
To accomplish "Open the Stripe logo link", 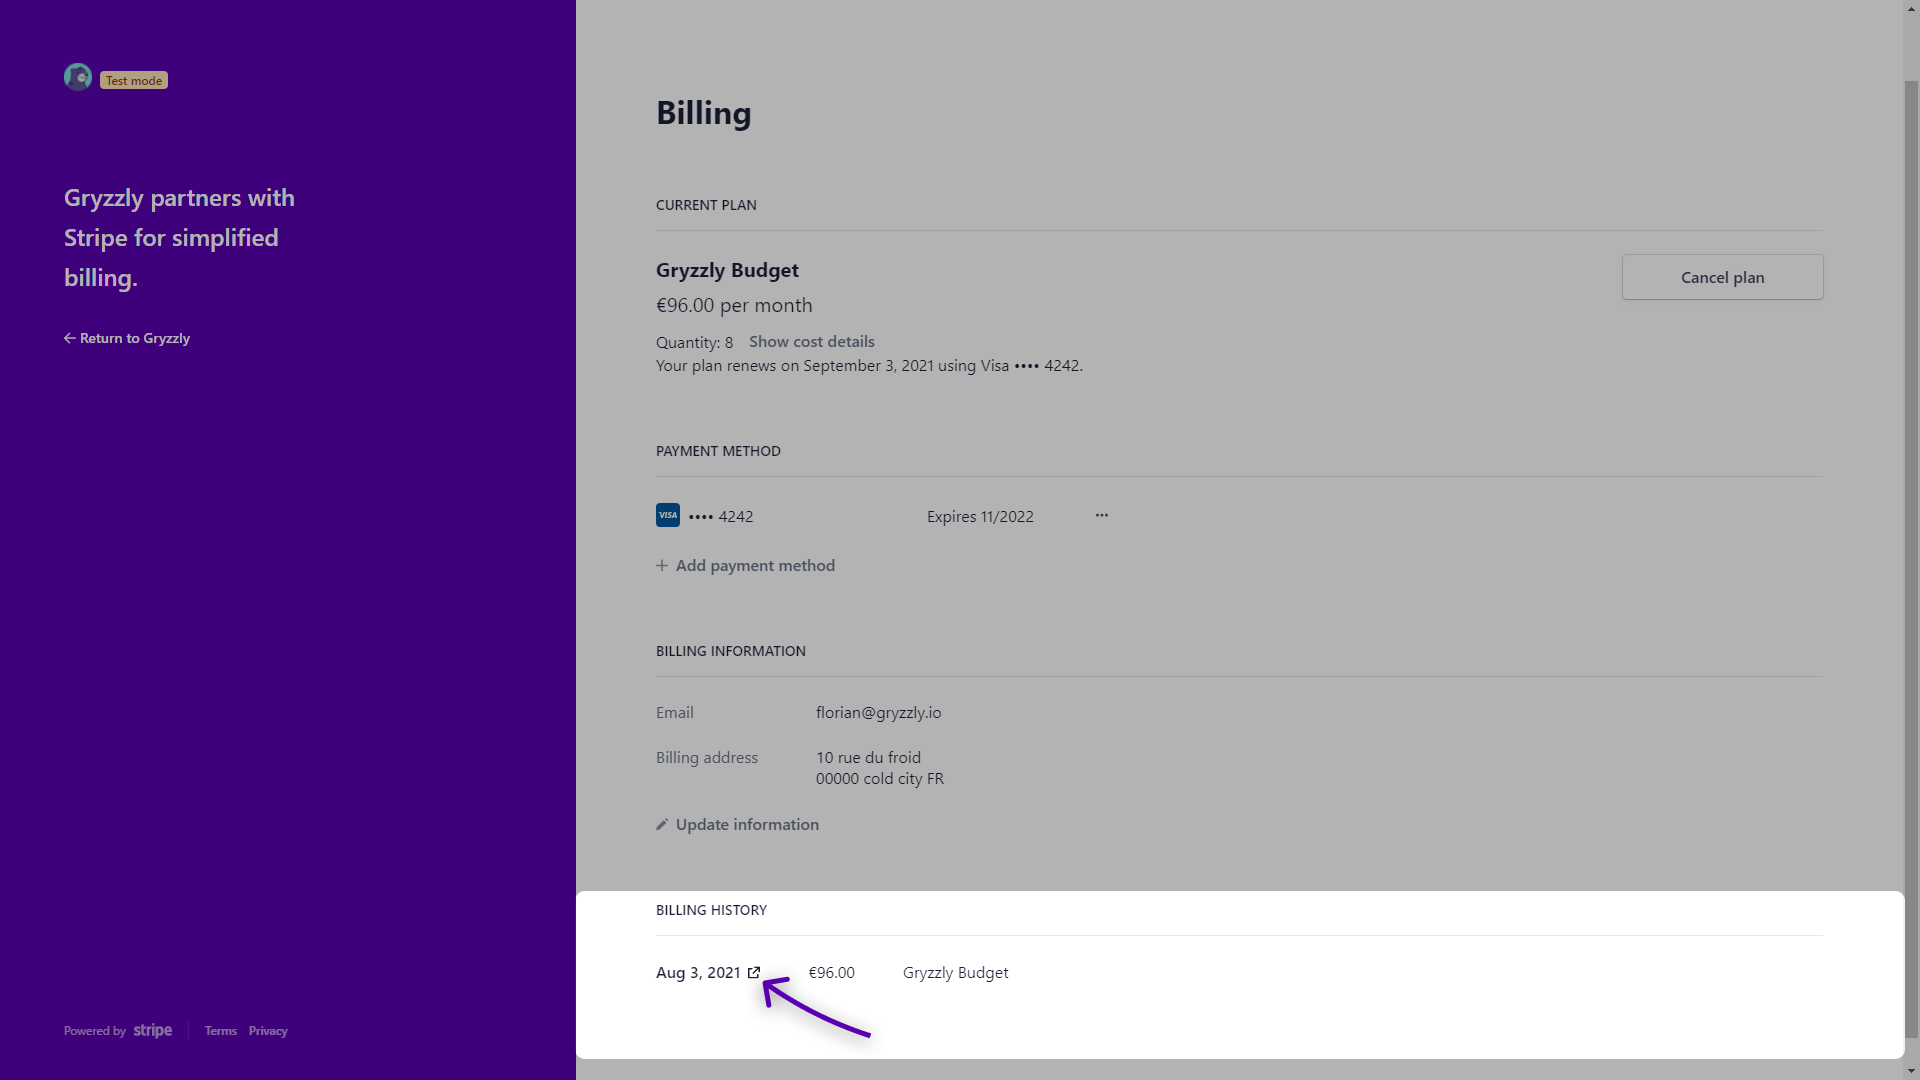I will [x=153, y=1031].
